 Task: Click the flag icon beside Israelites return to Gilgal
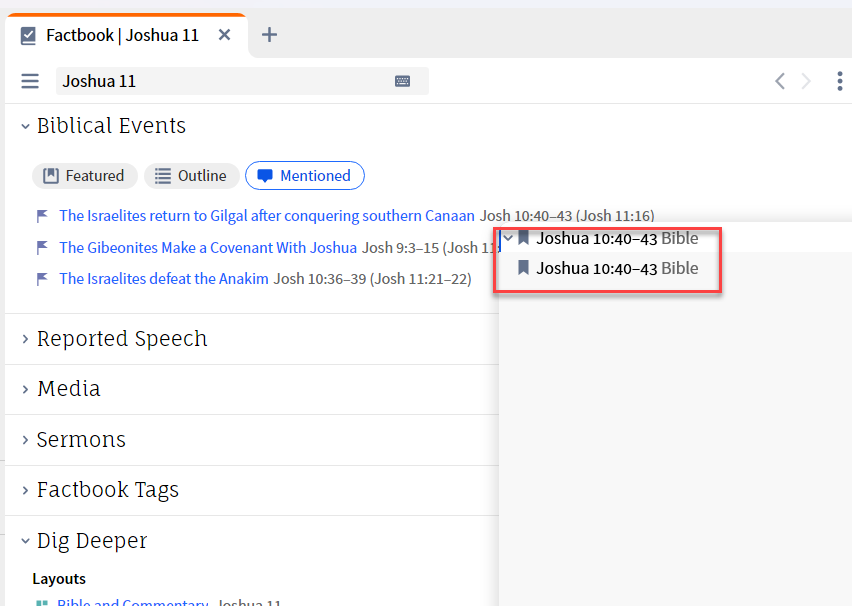coord(41,215)
